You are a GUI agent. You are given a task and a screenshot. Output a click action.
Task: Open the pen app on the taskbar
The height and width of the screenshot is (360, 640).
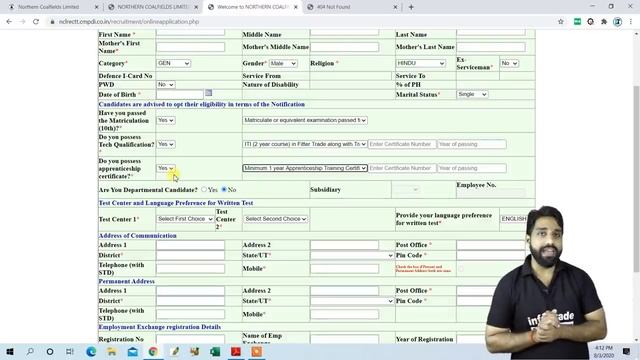pos(175,351)
